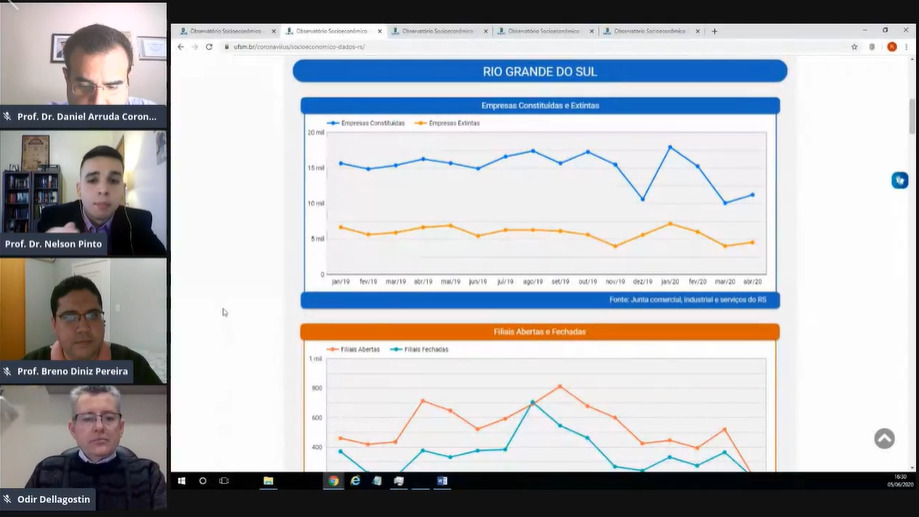
Task: Open File Explorer in the taskbar
Action: 268,481
